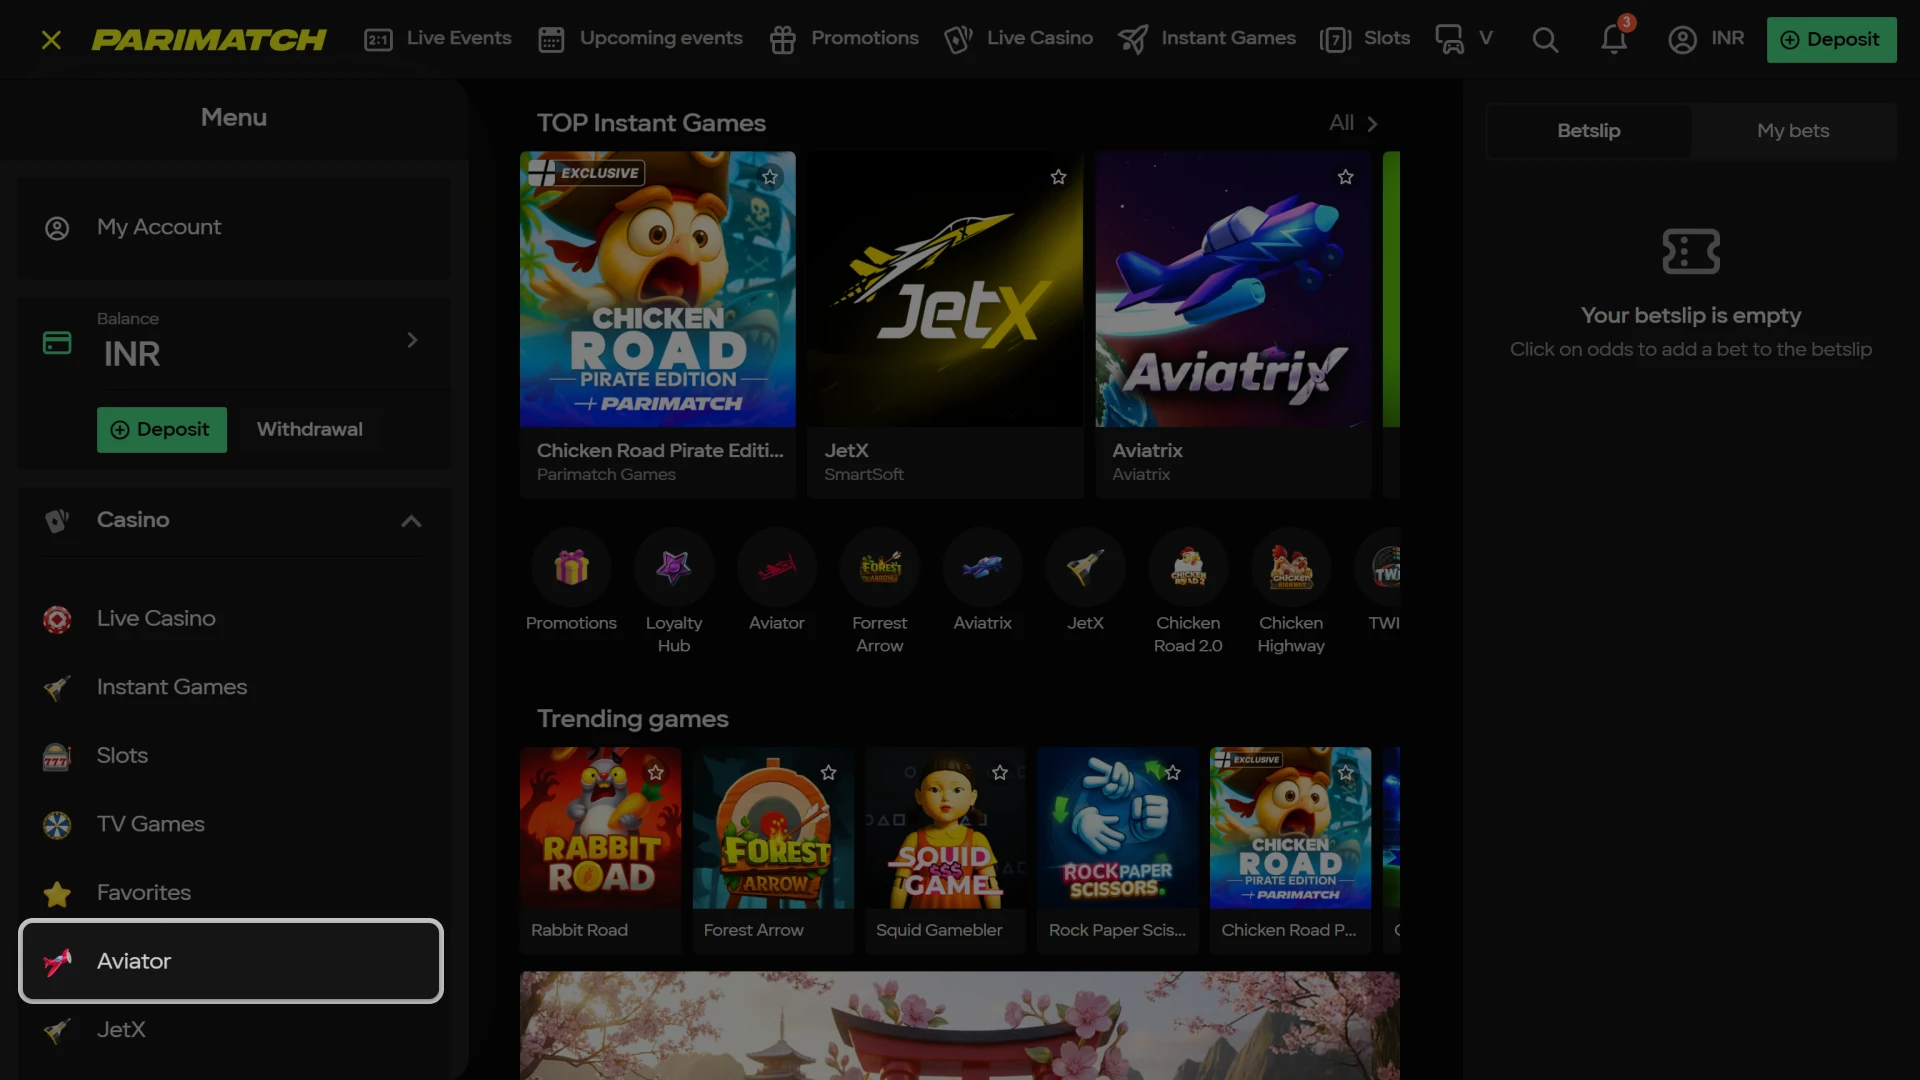Favorite Squid Gamebler with star

click(x=1000, y=772)
